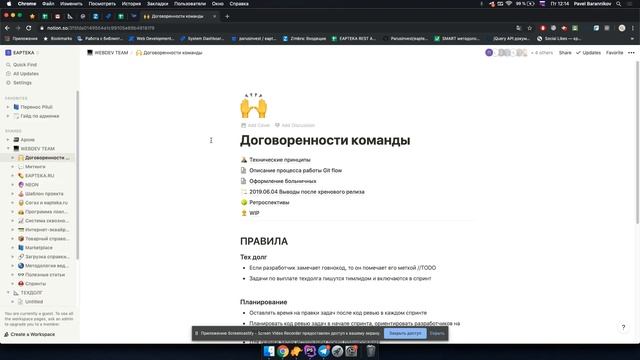Screen dimensions: 640x360
Task: Open page three-dots menu
Action: point(631,53)
